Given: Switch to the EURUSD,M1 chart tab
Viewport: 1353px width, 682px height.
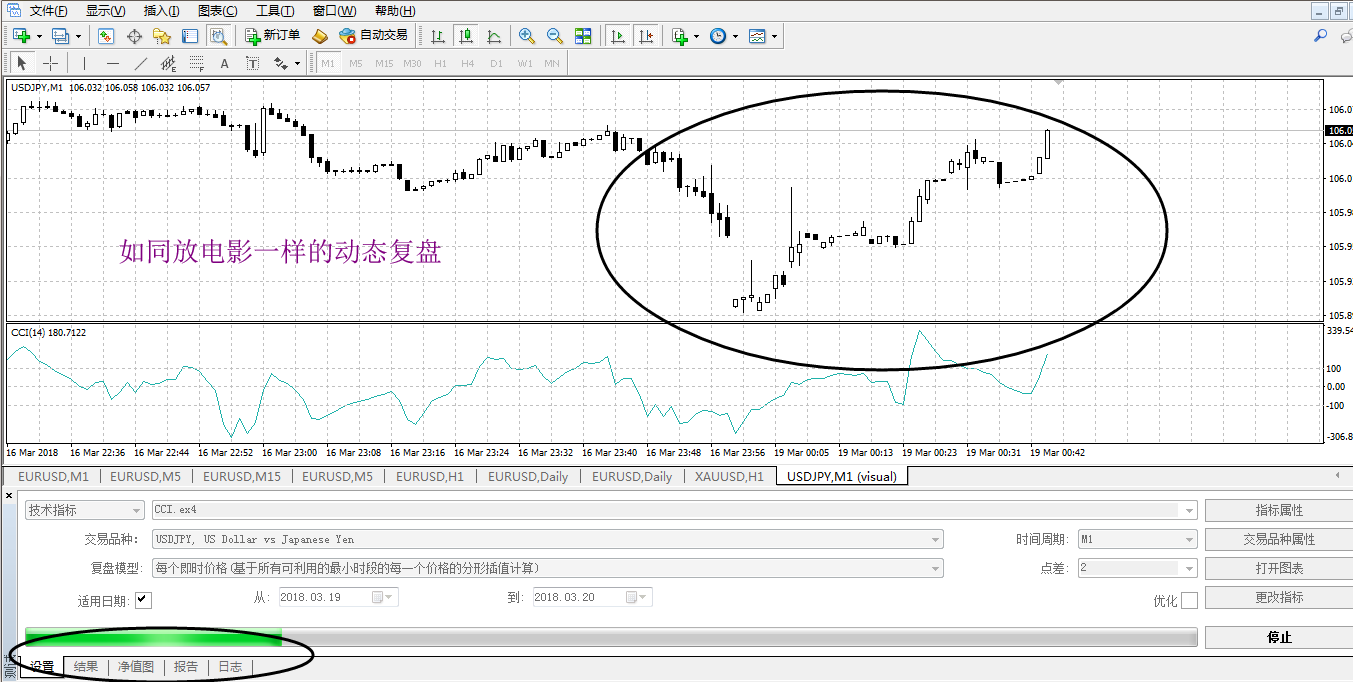Looking at the screenshot, I should pyautogui.click(x=53, y=477).
